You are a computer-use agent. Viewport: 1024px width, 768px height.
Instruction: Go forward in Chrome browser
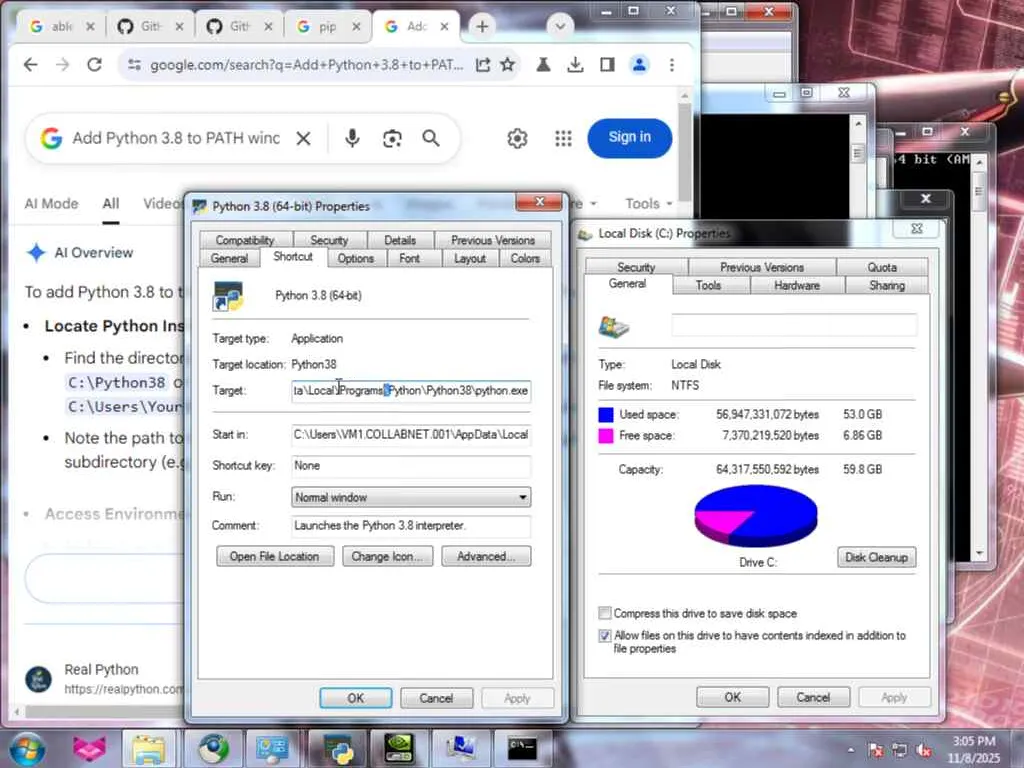pos(62,65)
